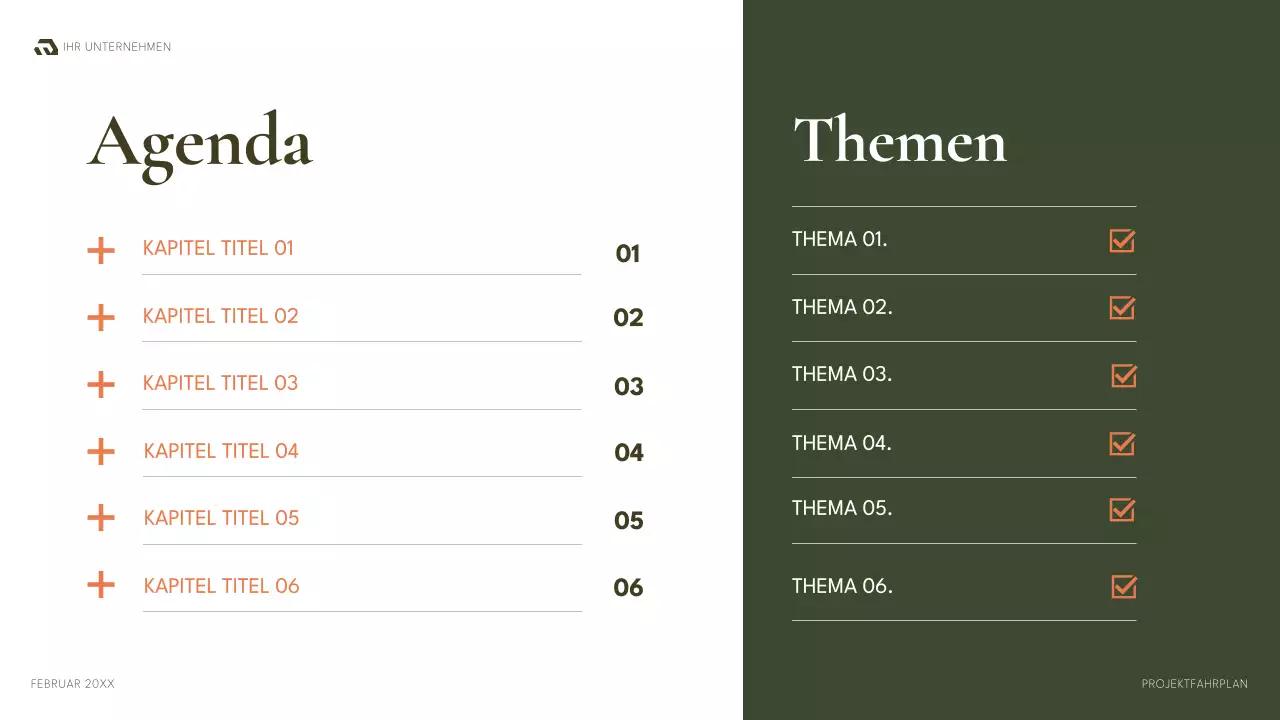This screenshot has height=720, width=1280.
Task: Click the chapter number 03
Action: (x=629, y=387)
